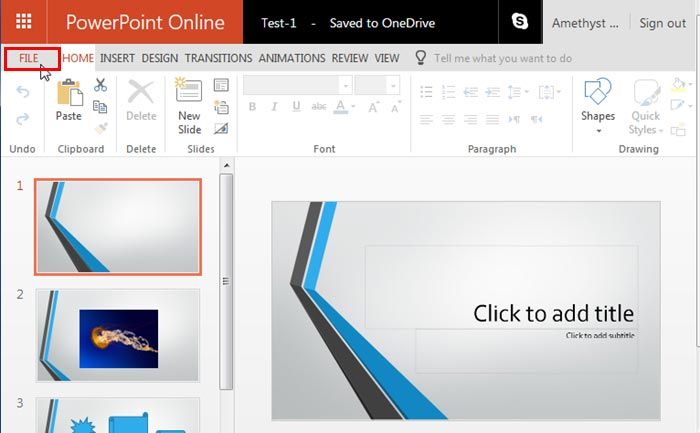Click the Skype icon in header
Screen dimensions: 700x433
pyautogui.click(x=520, y=21)
